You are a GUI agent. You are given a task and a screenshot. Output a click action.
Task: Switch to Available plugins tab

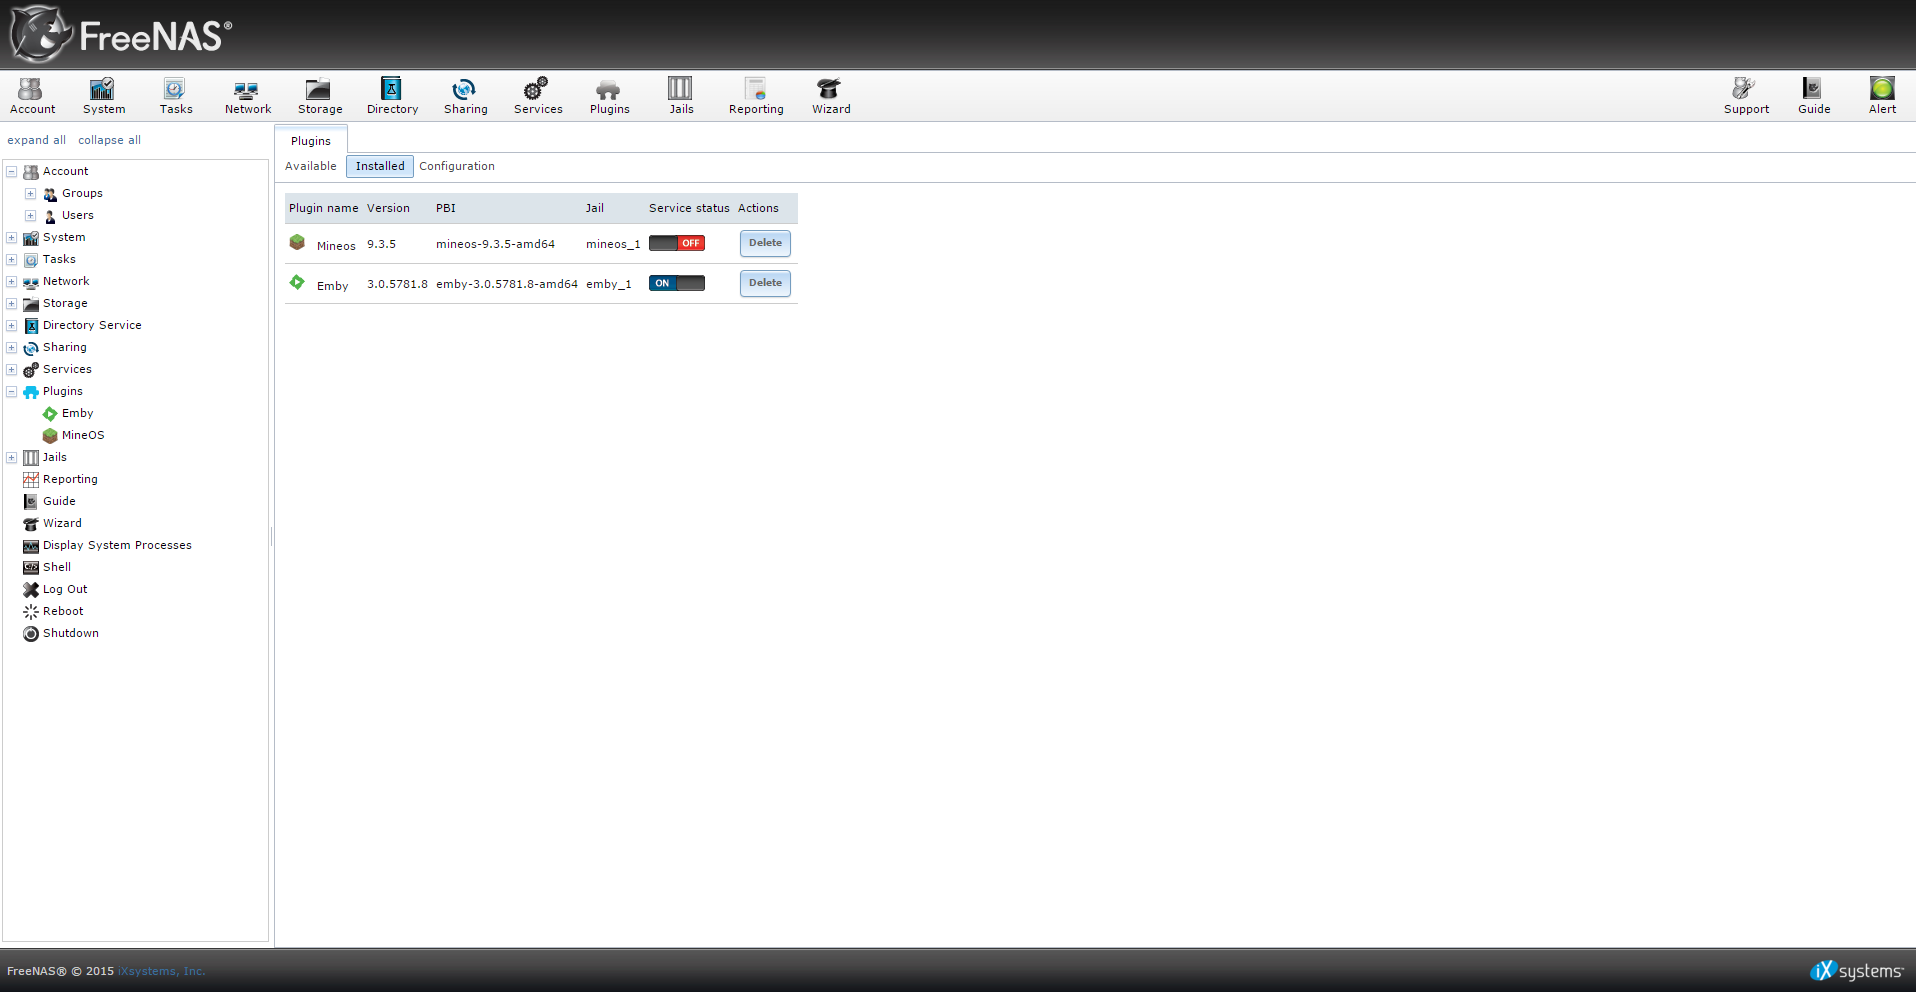[x=311, y=166]
